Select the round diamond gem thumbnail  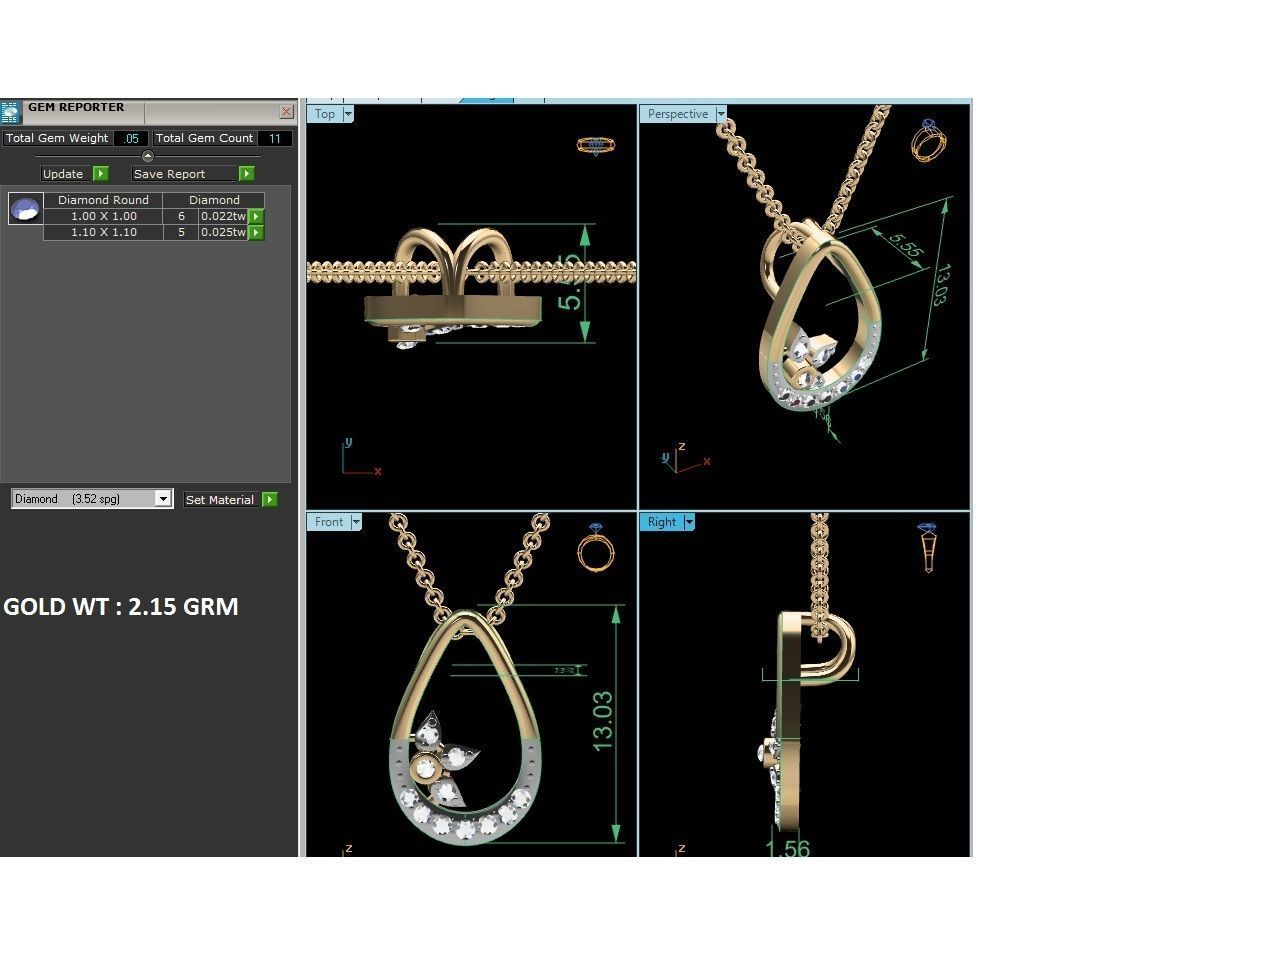[x=26, y=209]
